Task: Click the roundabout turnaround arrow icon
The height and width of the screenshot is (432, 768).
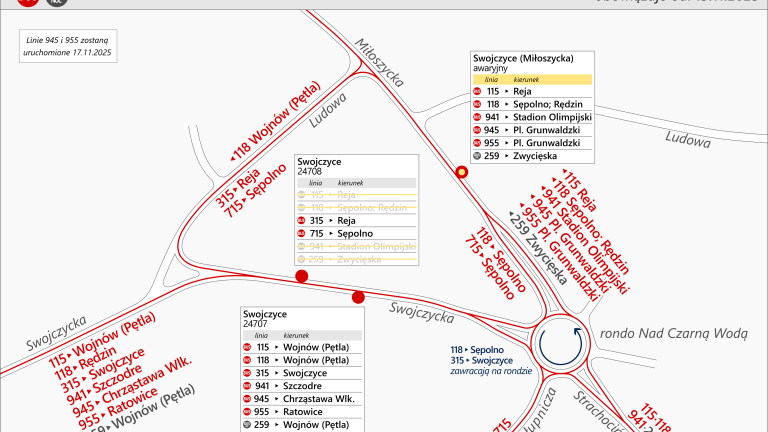Action: pos(561,343)
